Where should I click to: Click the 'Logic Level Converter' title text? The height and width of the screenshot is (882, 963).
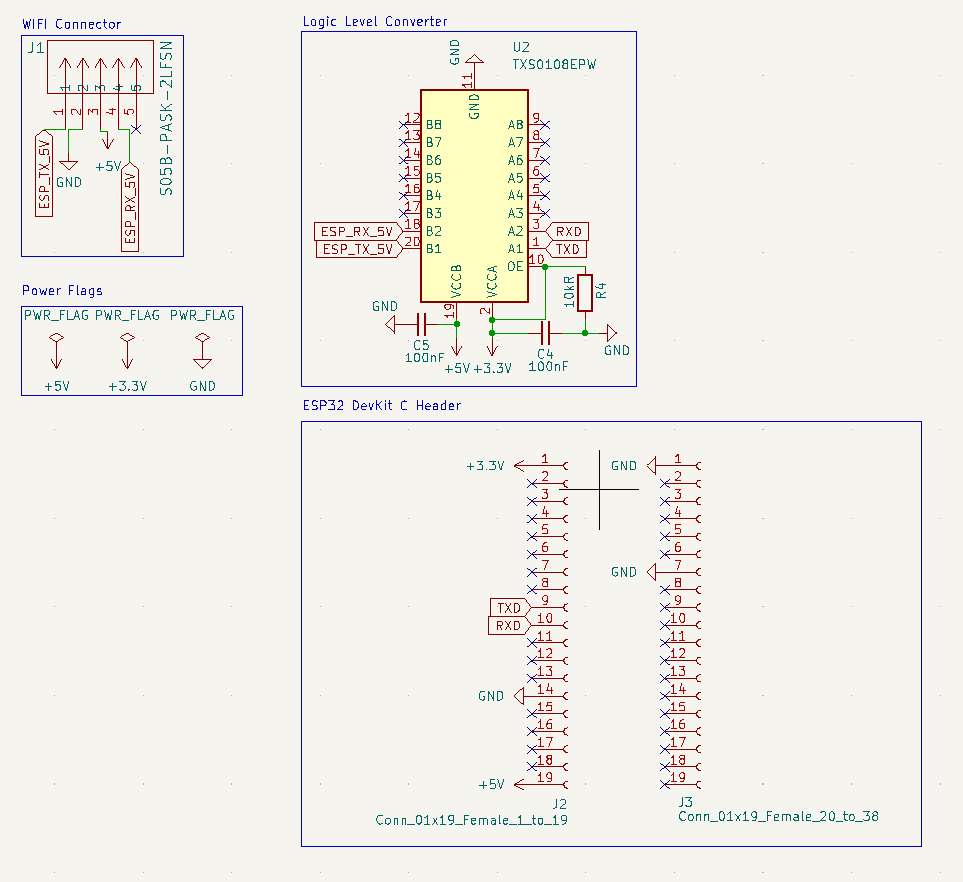pos(375,21)
